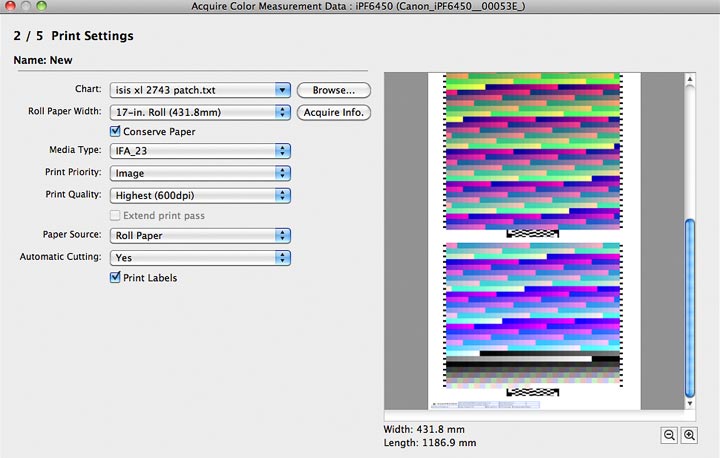Viewport: 720px width, 458px height.
Task: Click the yellow window minimize button
Action: pyautogui.click(x=26, y=6)
